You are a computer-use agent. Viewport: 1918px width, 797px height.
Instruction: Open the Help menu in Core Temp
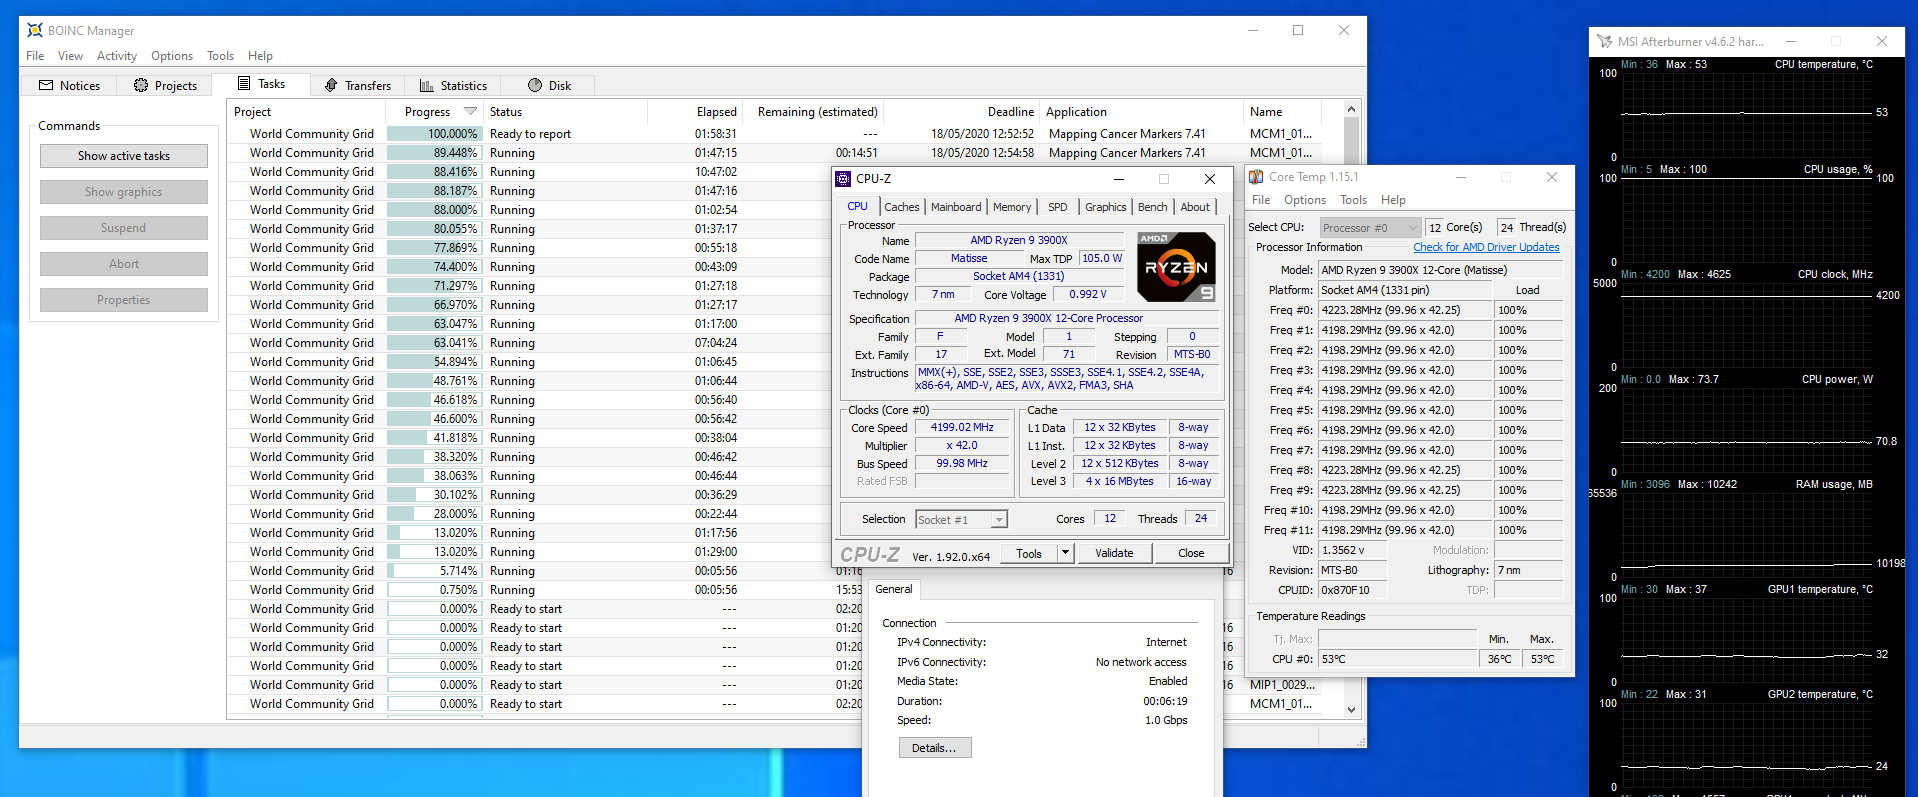(1393, 200)
